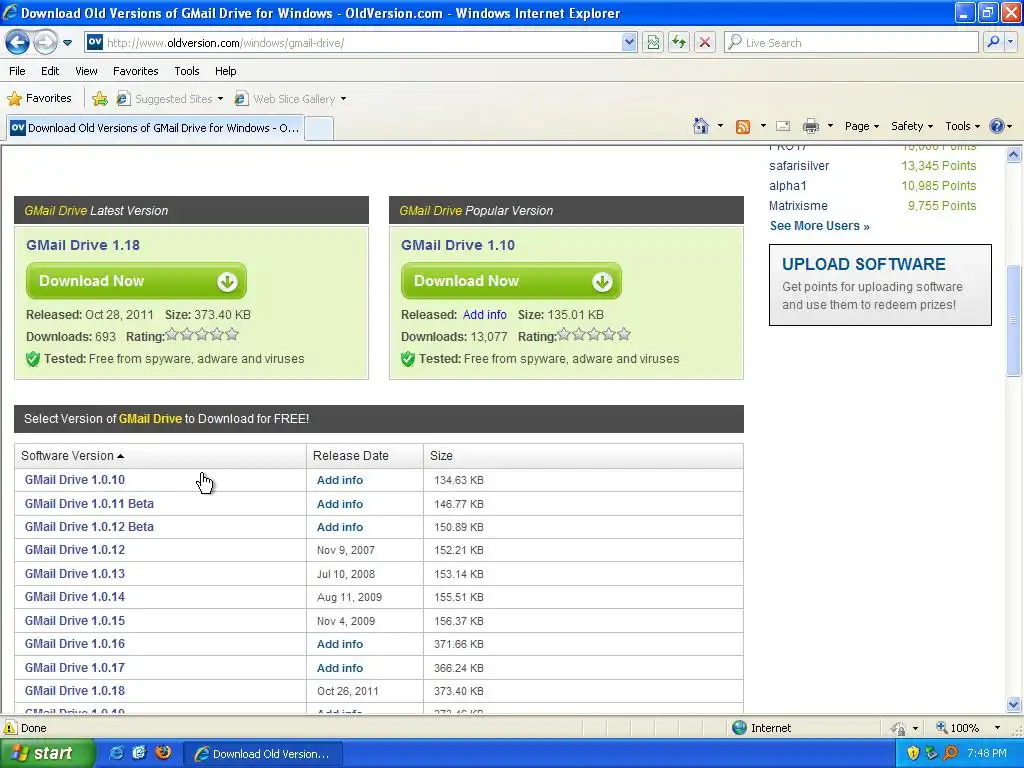Click the UPLOAD SOFTWARE banner
This screenshot has height=768, width=1024.
click(880, 285)
